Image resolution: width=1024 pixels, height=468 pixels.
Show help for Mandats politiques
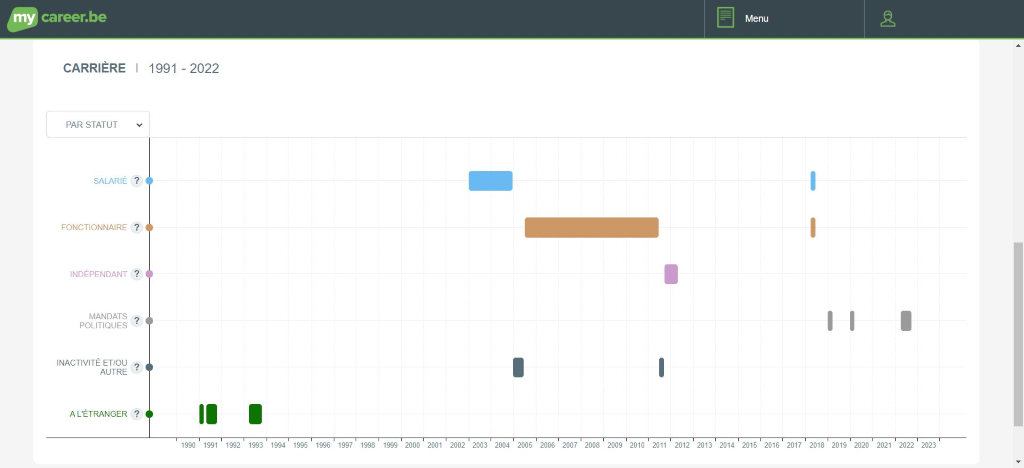(x=137, y=321)
